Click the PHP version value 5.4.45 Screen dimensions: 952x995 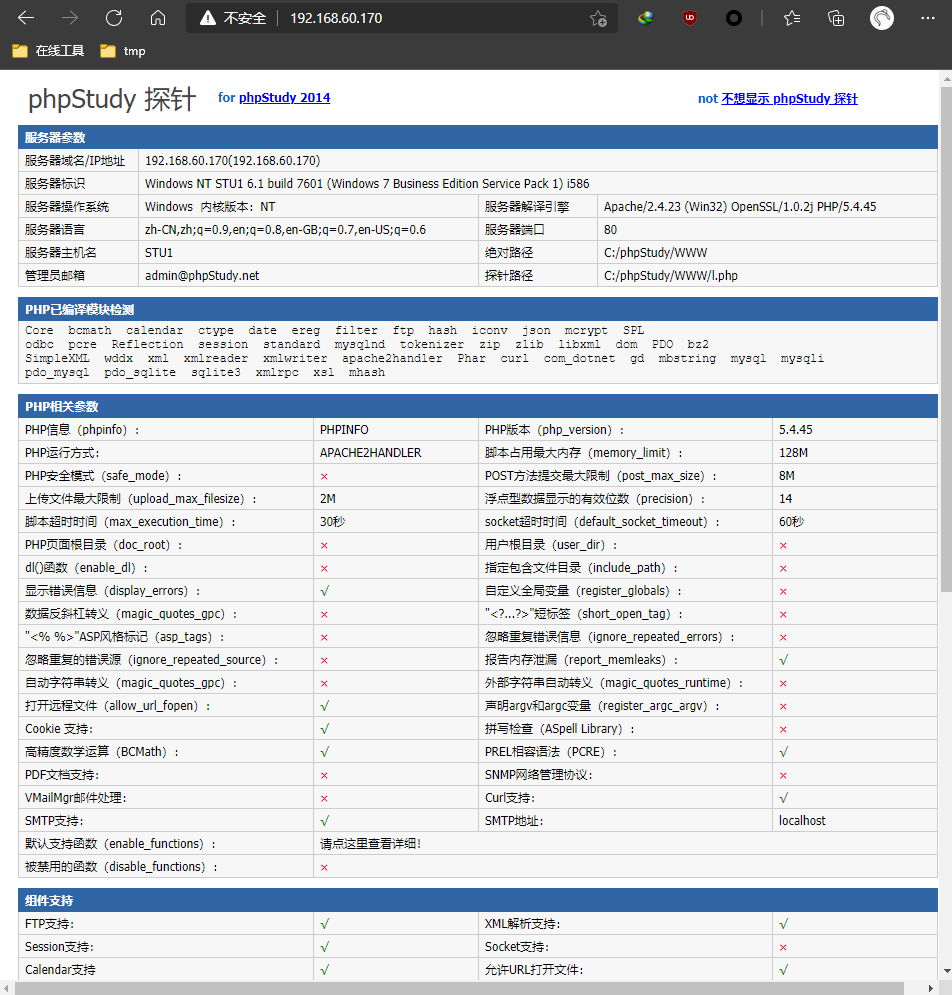795,430
